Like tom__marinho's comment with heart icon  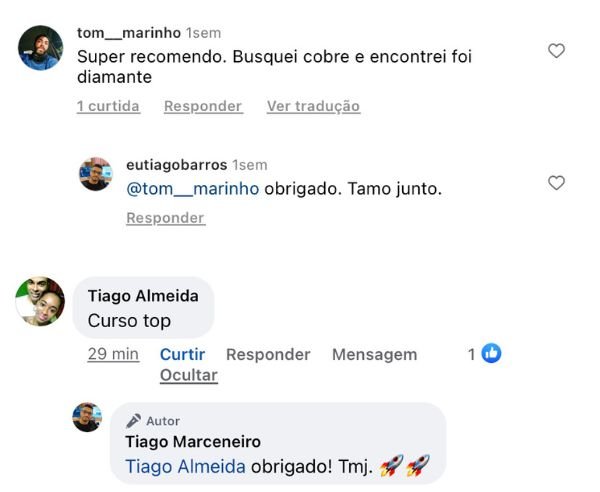coord(556,51)
